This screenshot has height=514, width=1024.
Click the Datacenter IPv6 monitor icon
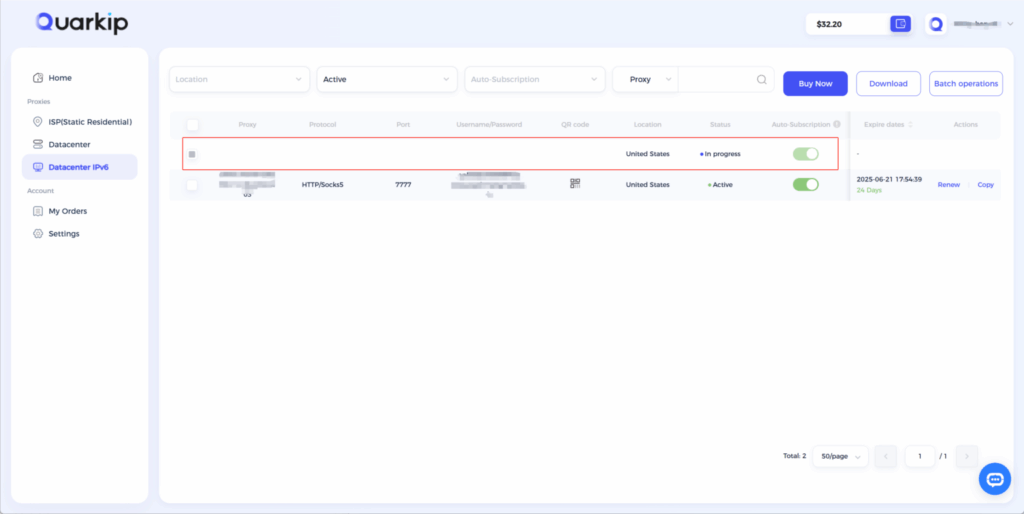pyautogui.click(x=38, y=167)
